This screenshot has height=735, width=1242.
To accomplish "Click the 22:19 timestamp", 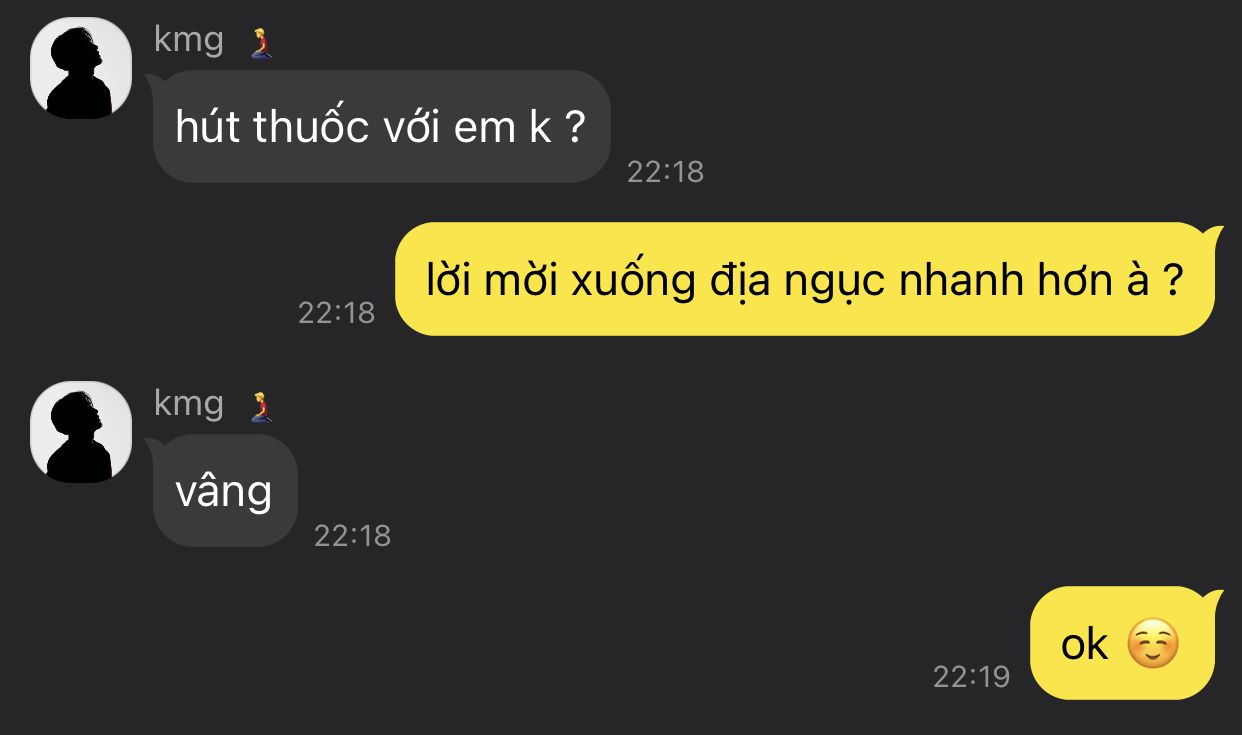I will coord(971,677).
